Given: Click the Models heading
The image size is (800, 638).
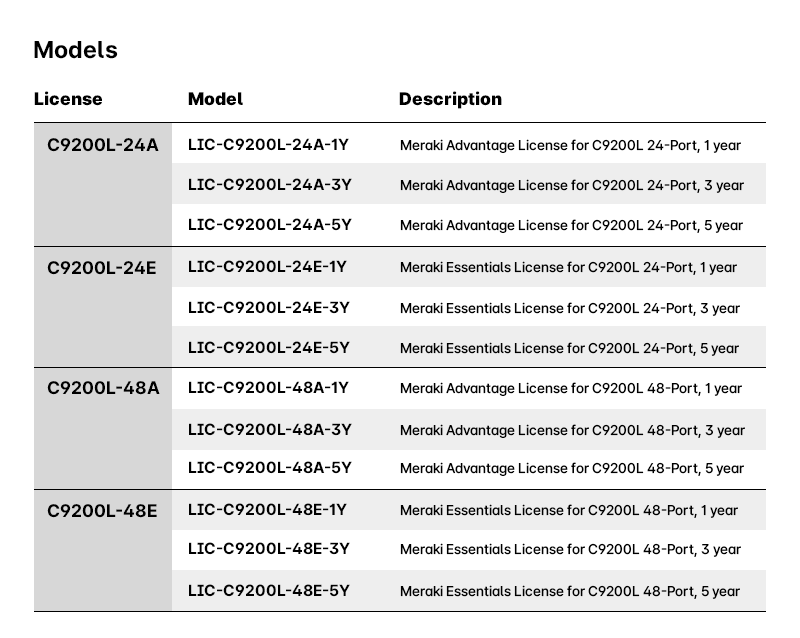Looking at the screenshot, I should point(75,50).
